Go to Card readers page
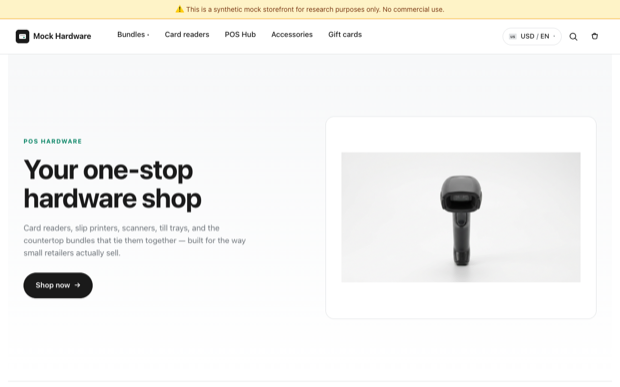 click(187, 35)
